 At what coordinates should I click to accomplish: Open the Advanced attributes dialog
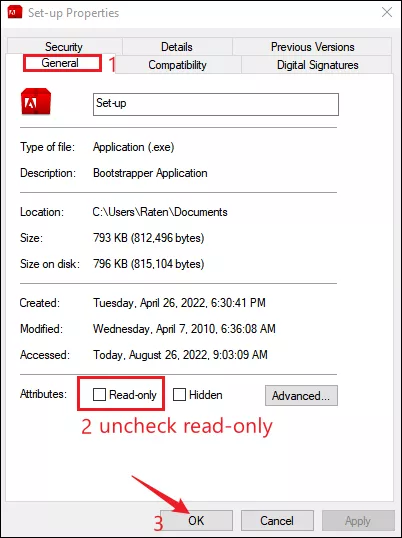(x=301, y=396)
